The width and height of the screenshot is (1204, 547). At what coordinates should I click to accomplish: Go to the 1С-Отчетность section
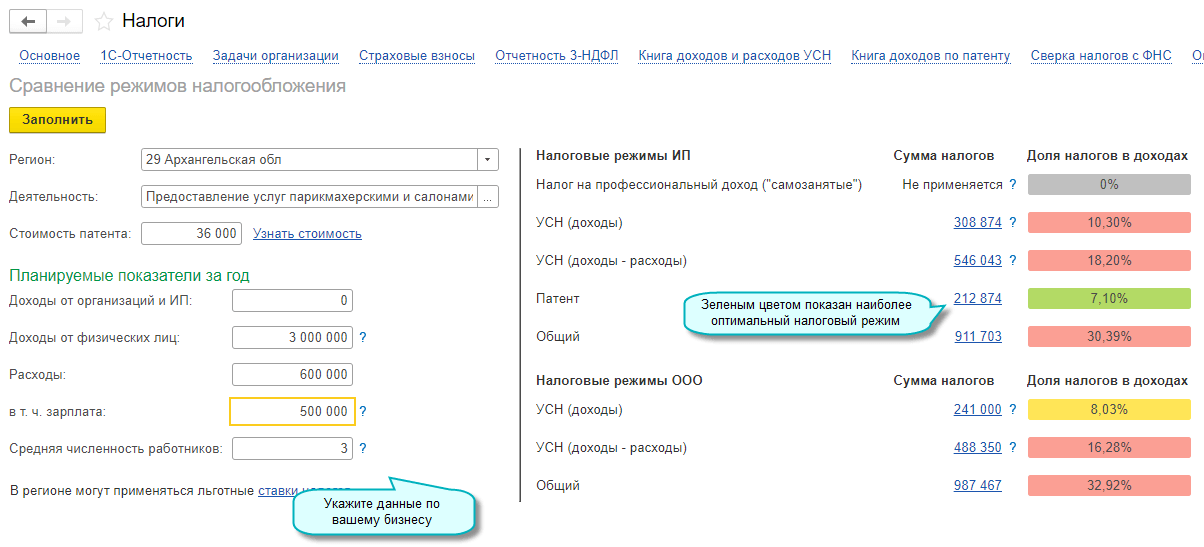pos(146,56)
